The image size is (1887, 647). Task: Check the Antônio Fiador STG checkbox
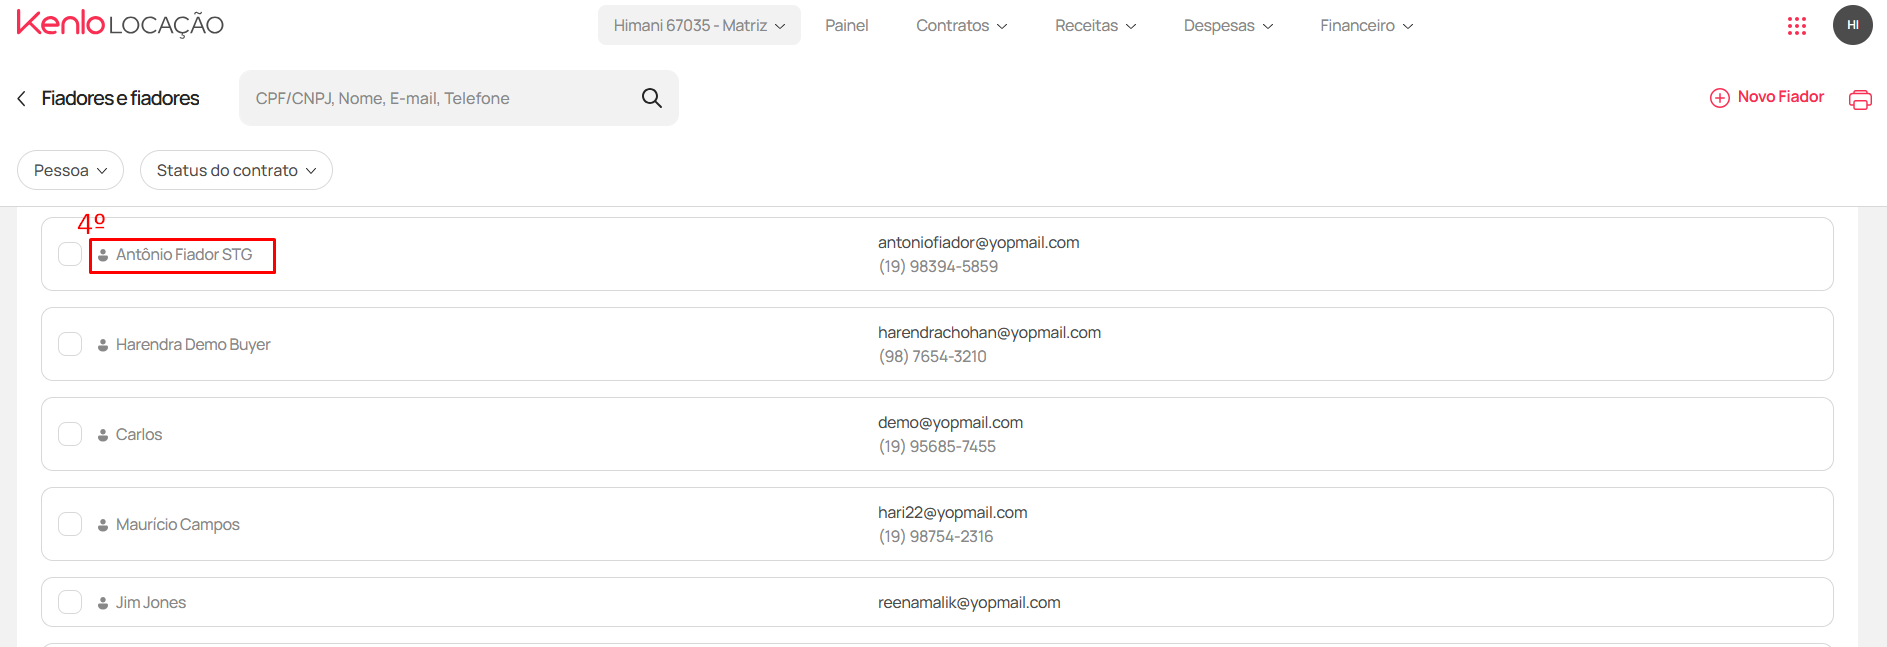tap(70, 254)
